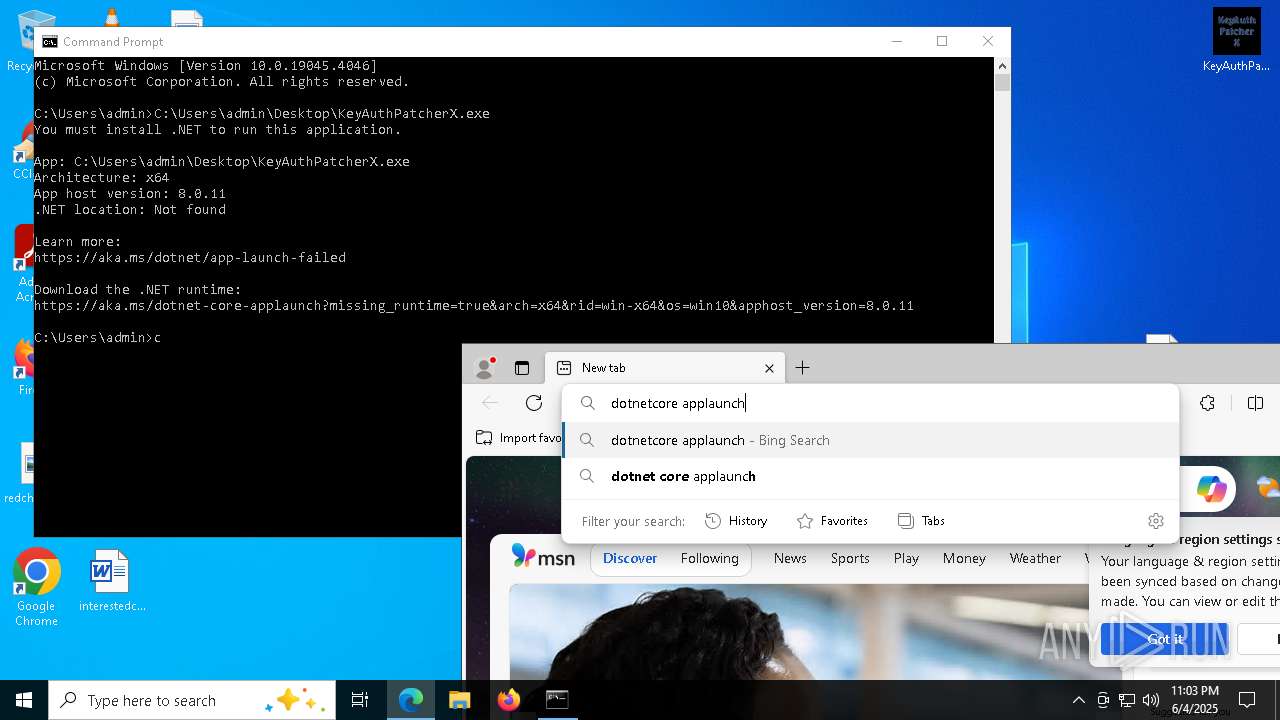Select 'dotnet core applaunch' suggestion
This screenshot has width=1280, height=720.
point(871,476)
